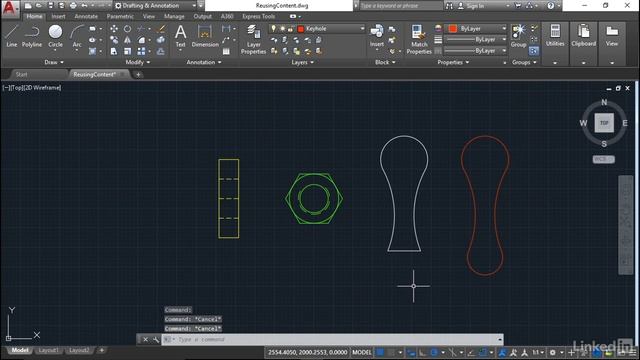Toggle object snap tracking in status bar
640x360 pixels.
click(x=471, y=353)
